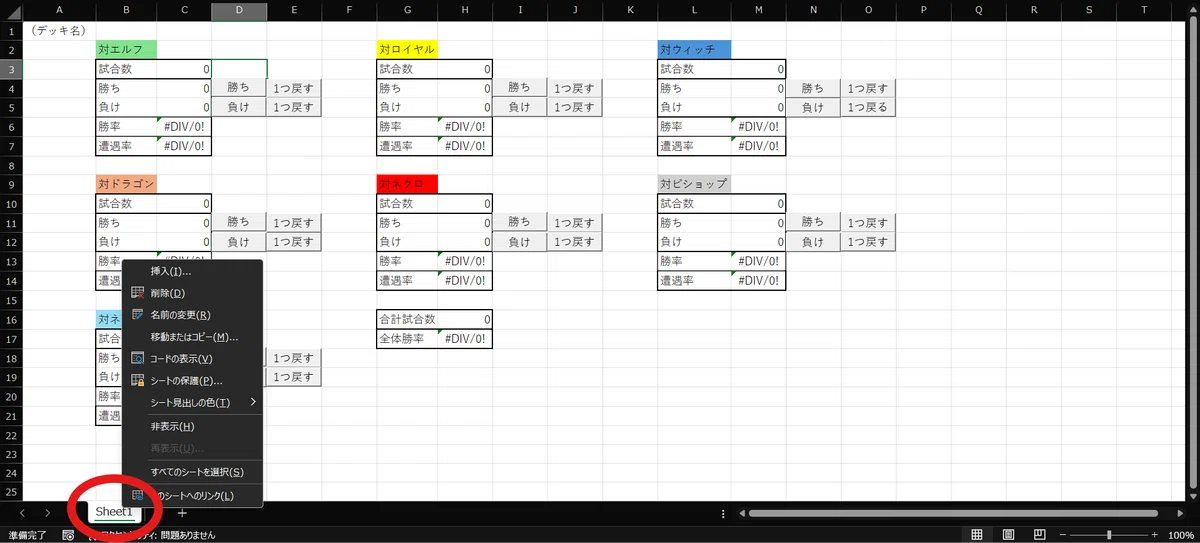
Task: Choose 削除(D) from the context menu
Action: (192, 293)
